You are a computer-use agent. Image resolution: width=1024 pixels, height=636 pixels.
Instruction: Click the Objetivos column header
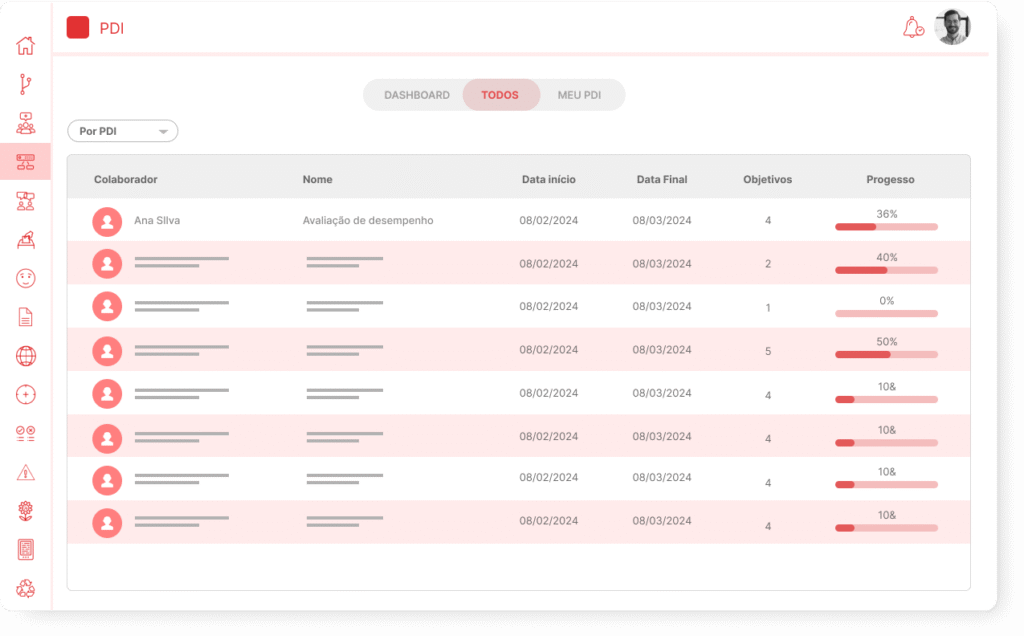[x=767, y=179]
